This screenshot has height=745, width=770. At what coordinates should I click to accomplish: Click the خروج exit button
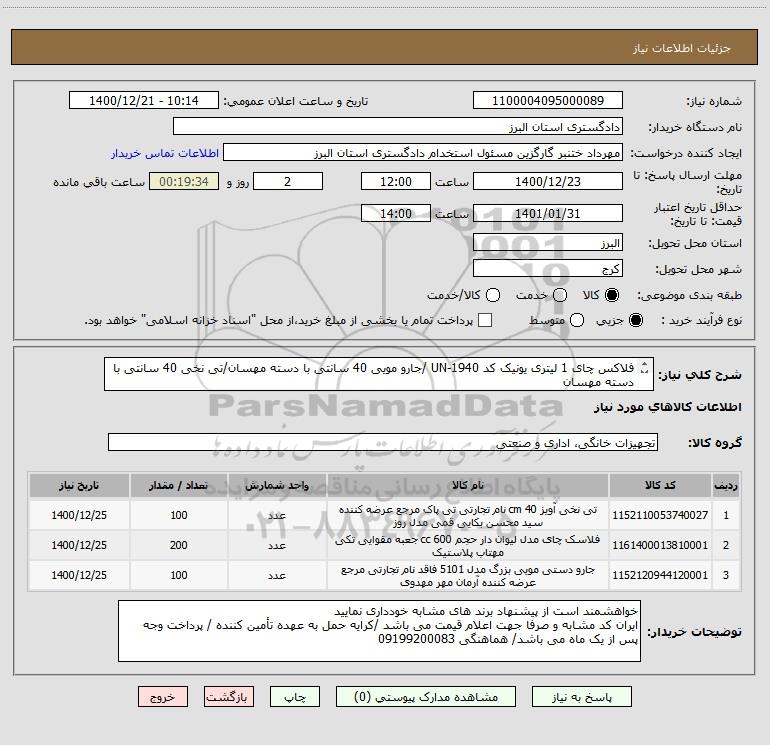click(163, 697)
